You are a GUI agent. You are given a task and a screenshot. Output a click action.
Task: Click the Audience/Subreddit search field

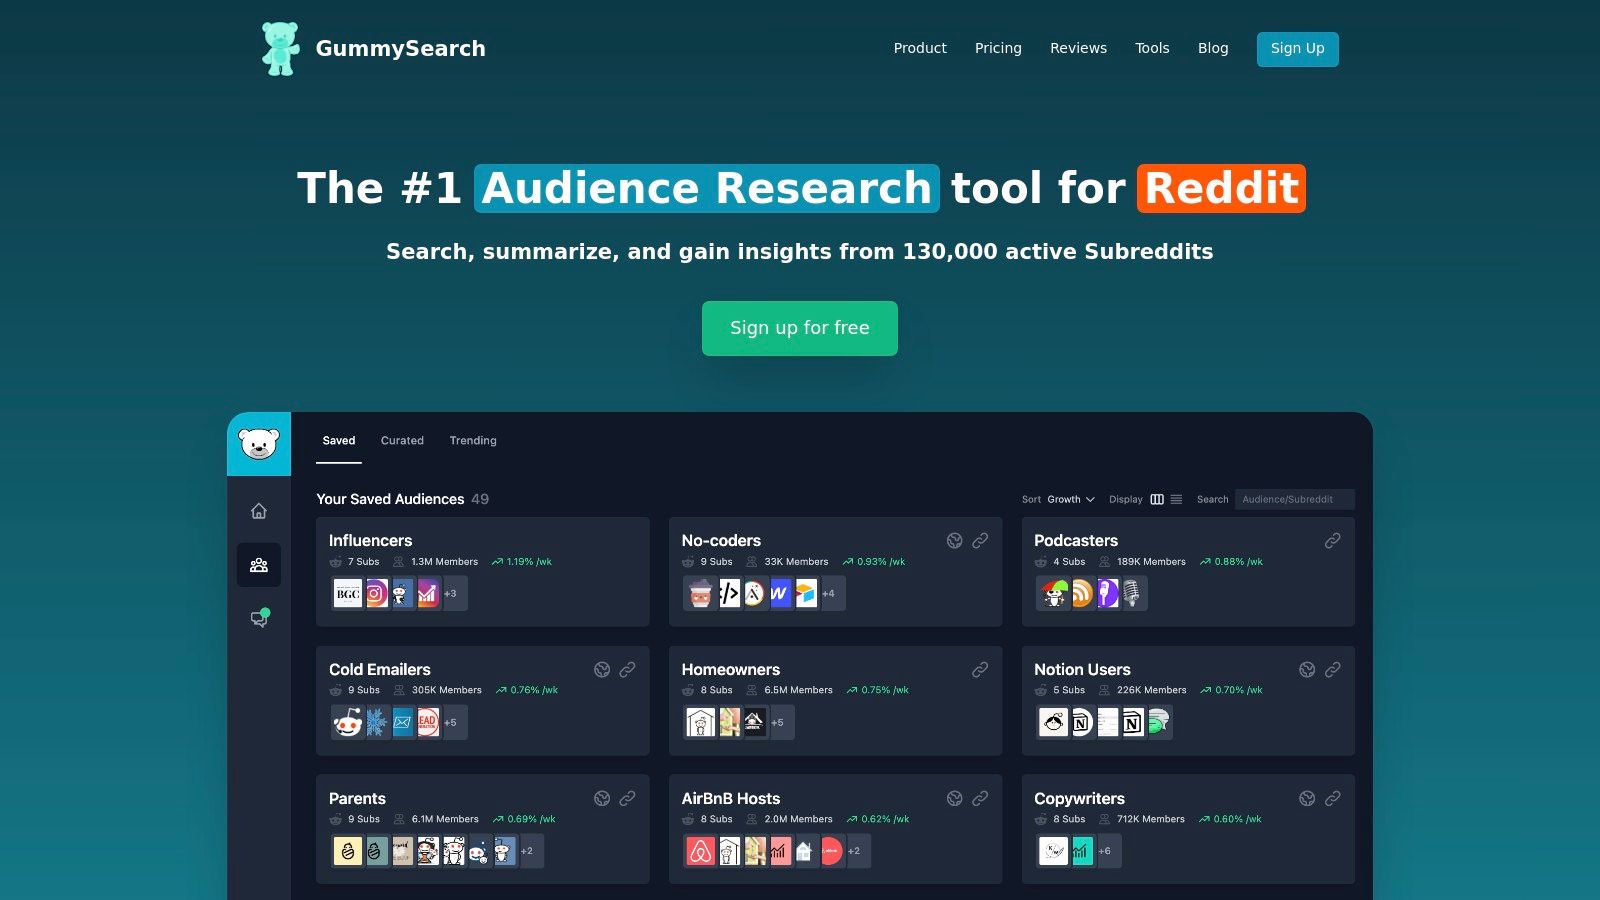coord(1294,498)
